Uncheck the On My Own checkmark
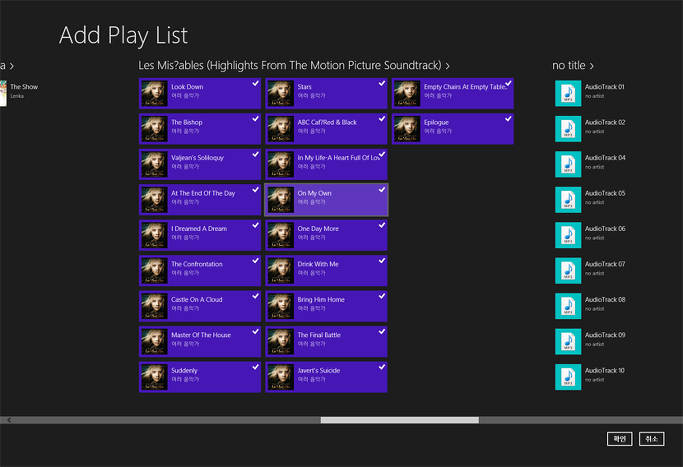 pyautogui.click(x=382, y=190)
